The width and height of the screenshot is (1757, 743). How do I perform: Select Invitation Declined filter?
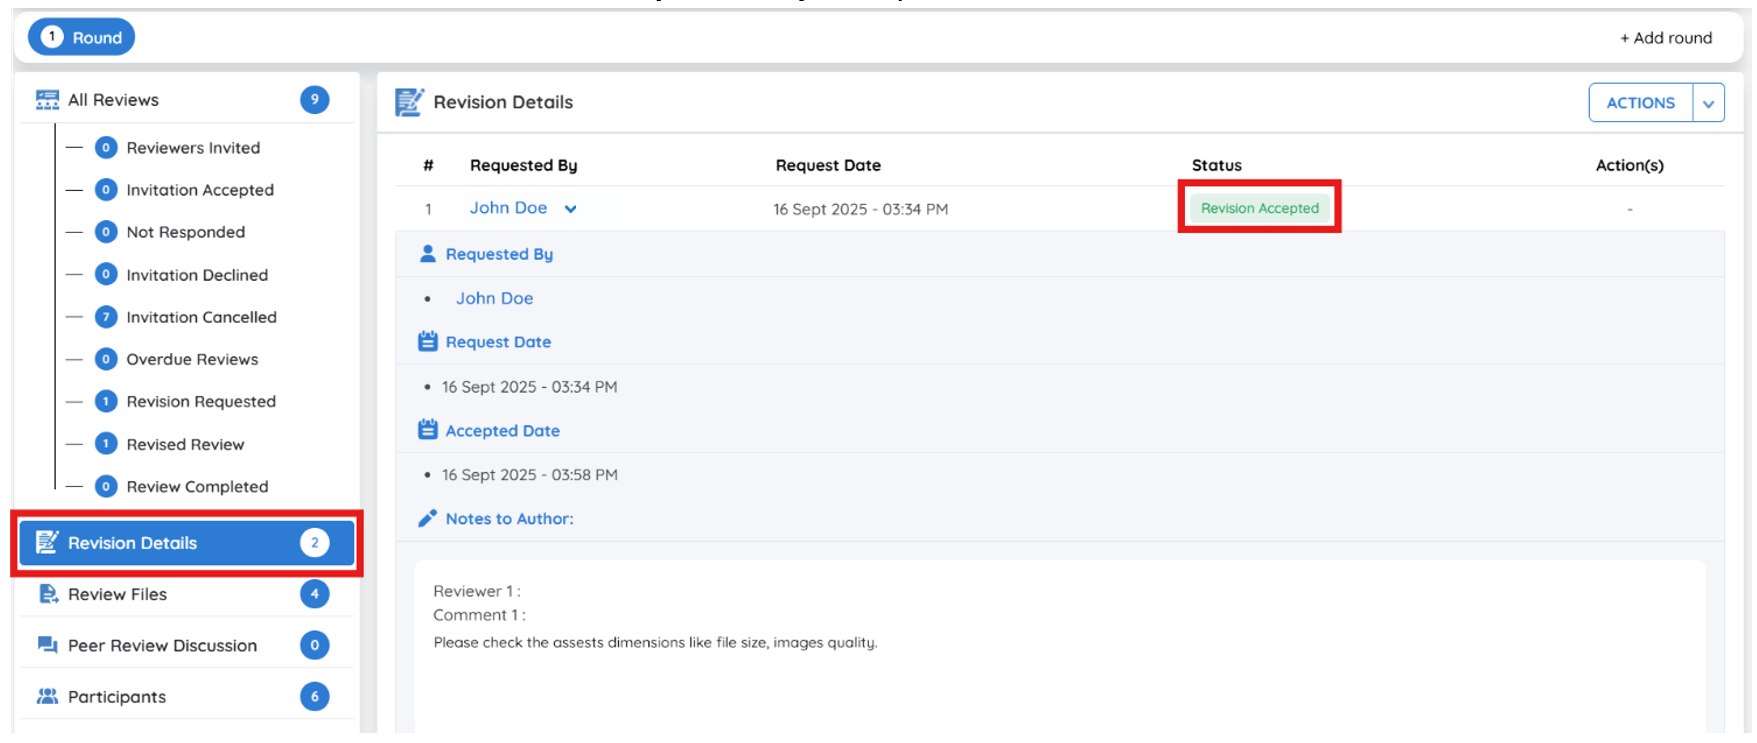(x=197, y=275)
